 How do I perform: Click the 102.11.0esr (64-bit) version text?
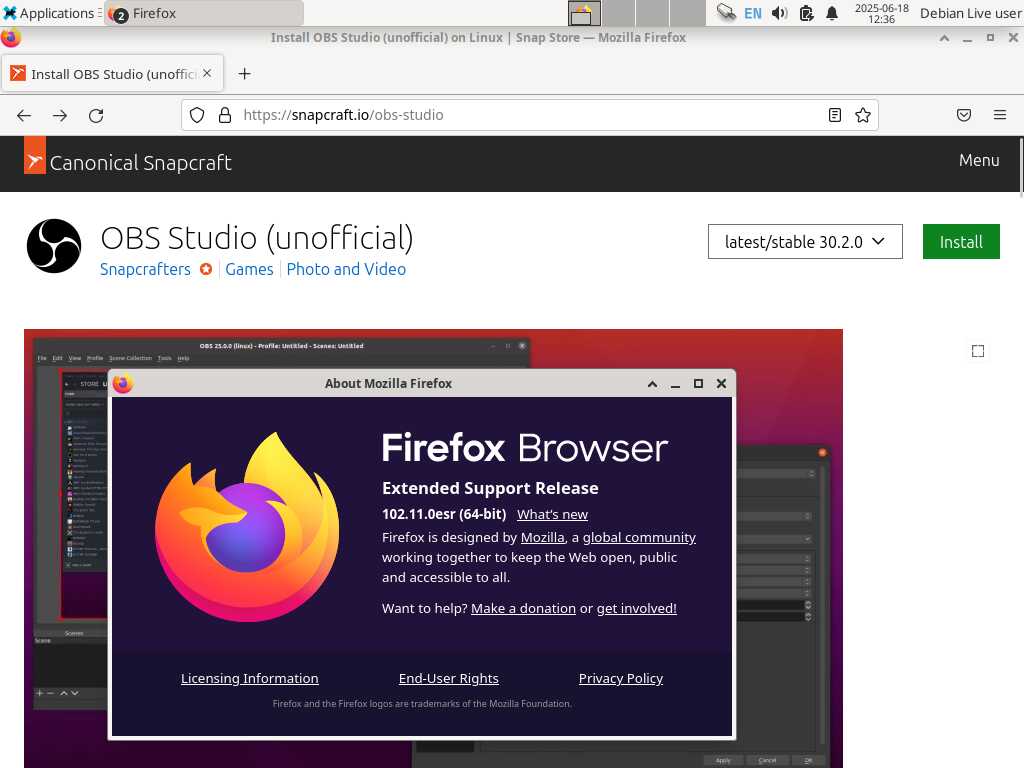click(x=444, y=515)
